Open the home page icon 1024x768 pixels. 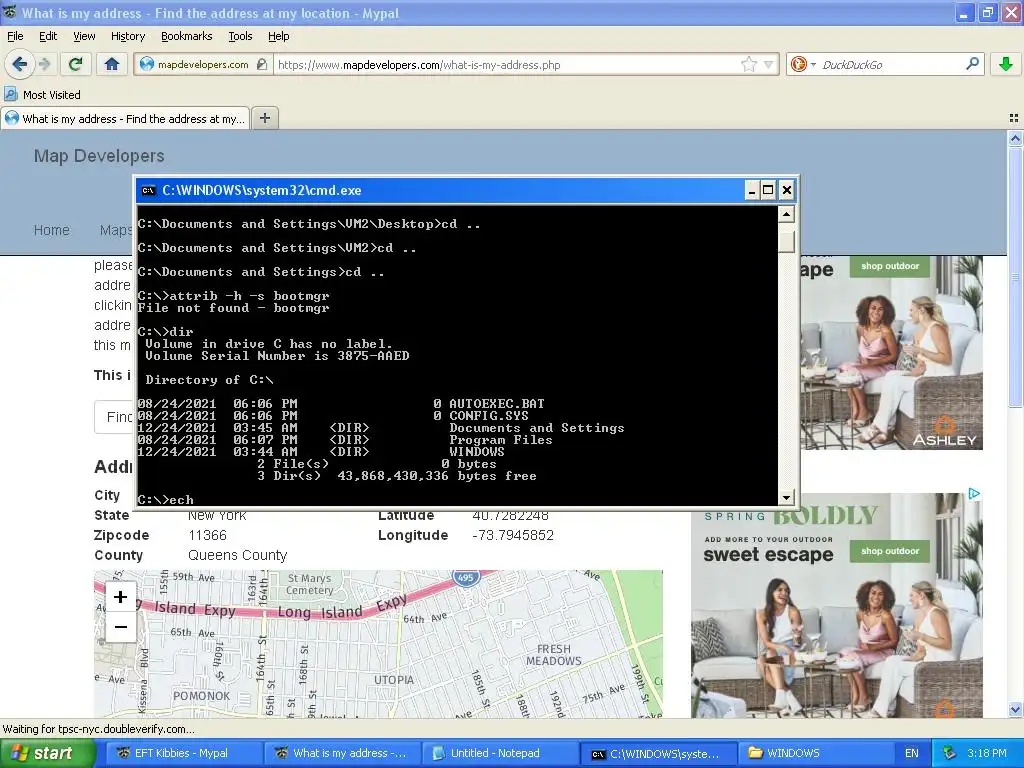(x=112, y=64)
